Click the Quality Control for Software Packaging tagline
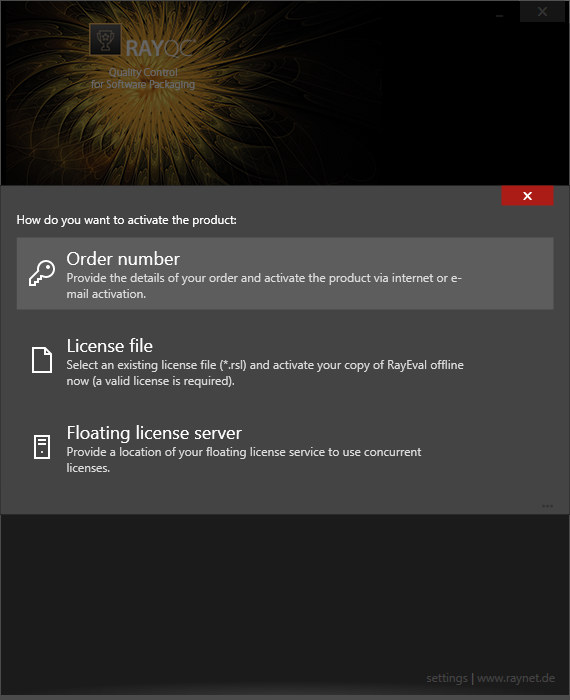Image resolution: width=570 pixels, height=700 pixels. pyautogui.click(x=143, y=78)
